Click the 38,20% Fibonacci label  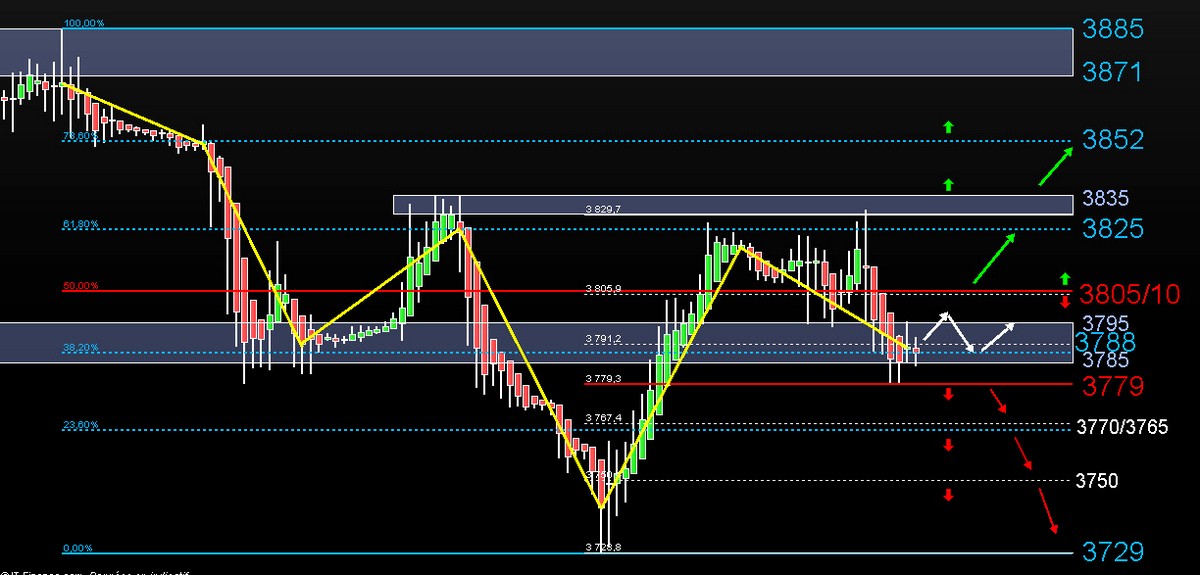pyautogui.click(x=81, y=348)
